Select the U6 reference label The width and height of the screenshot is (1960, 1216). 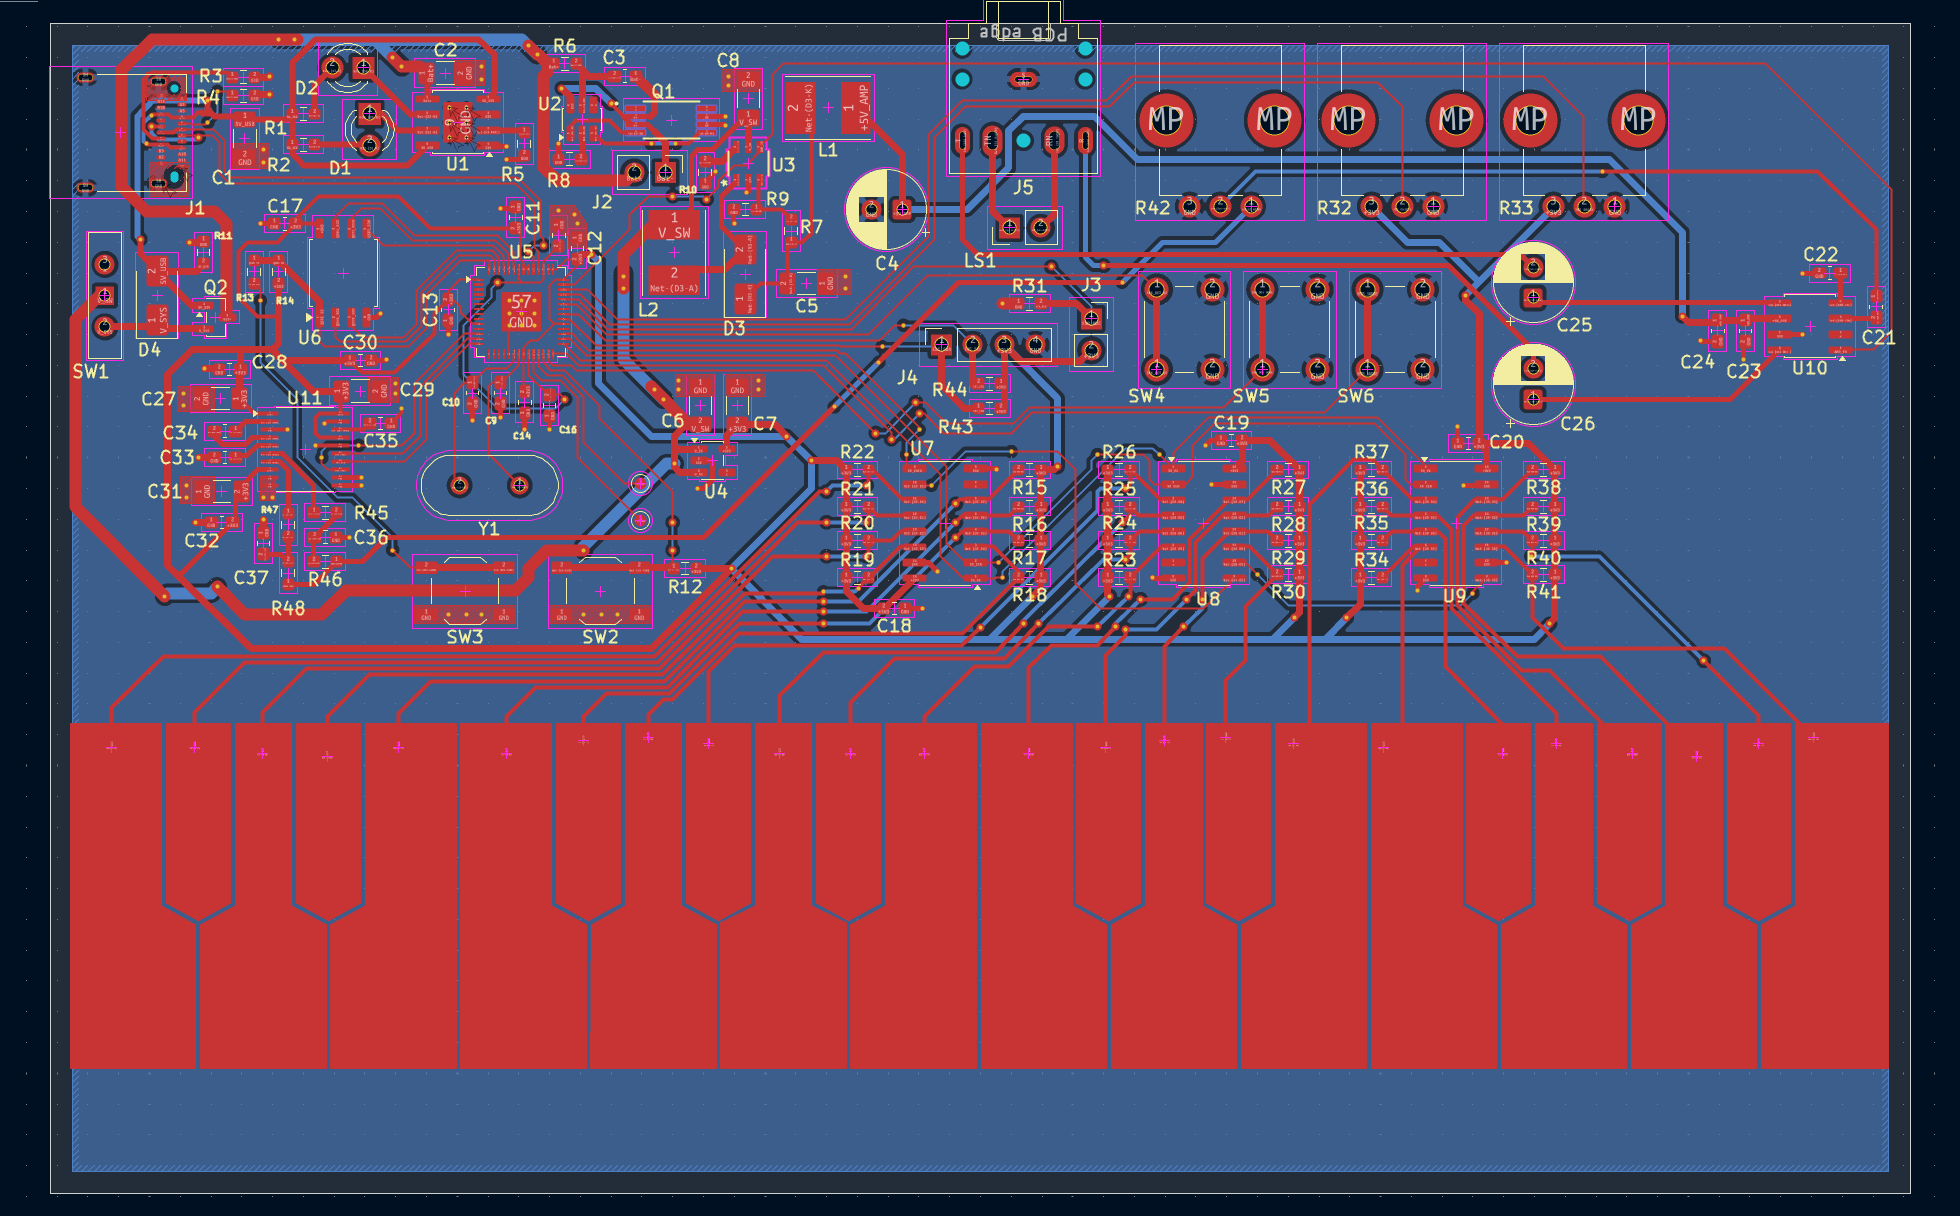coord(309,337)
